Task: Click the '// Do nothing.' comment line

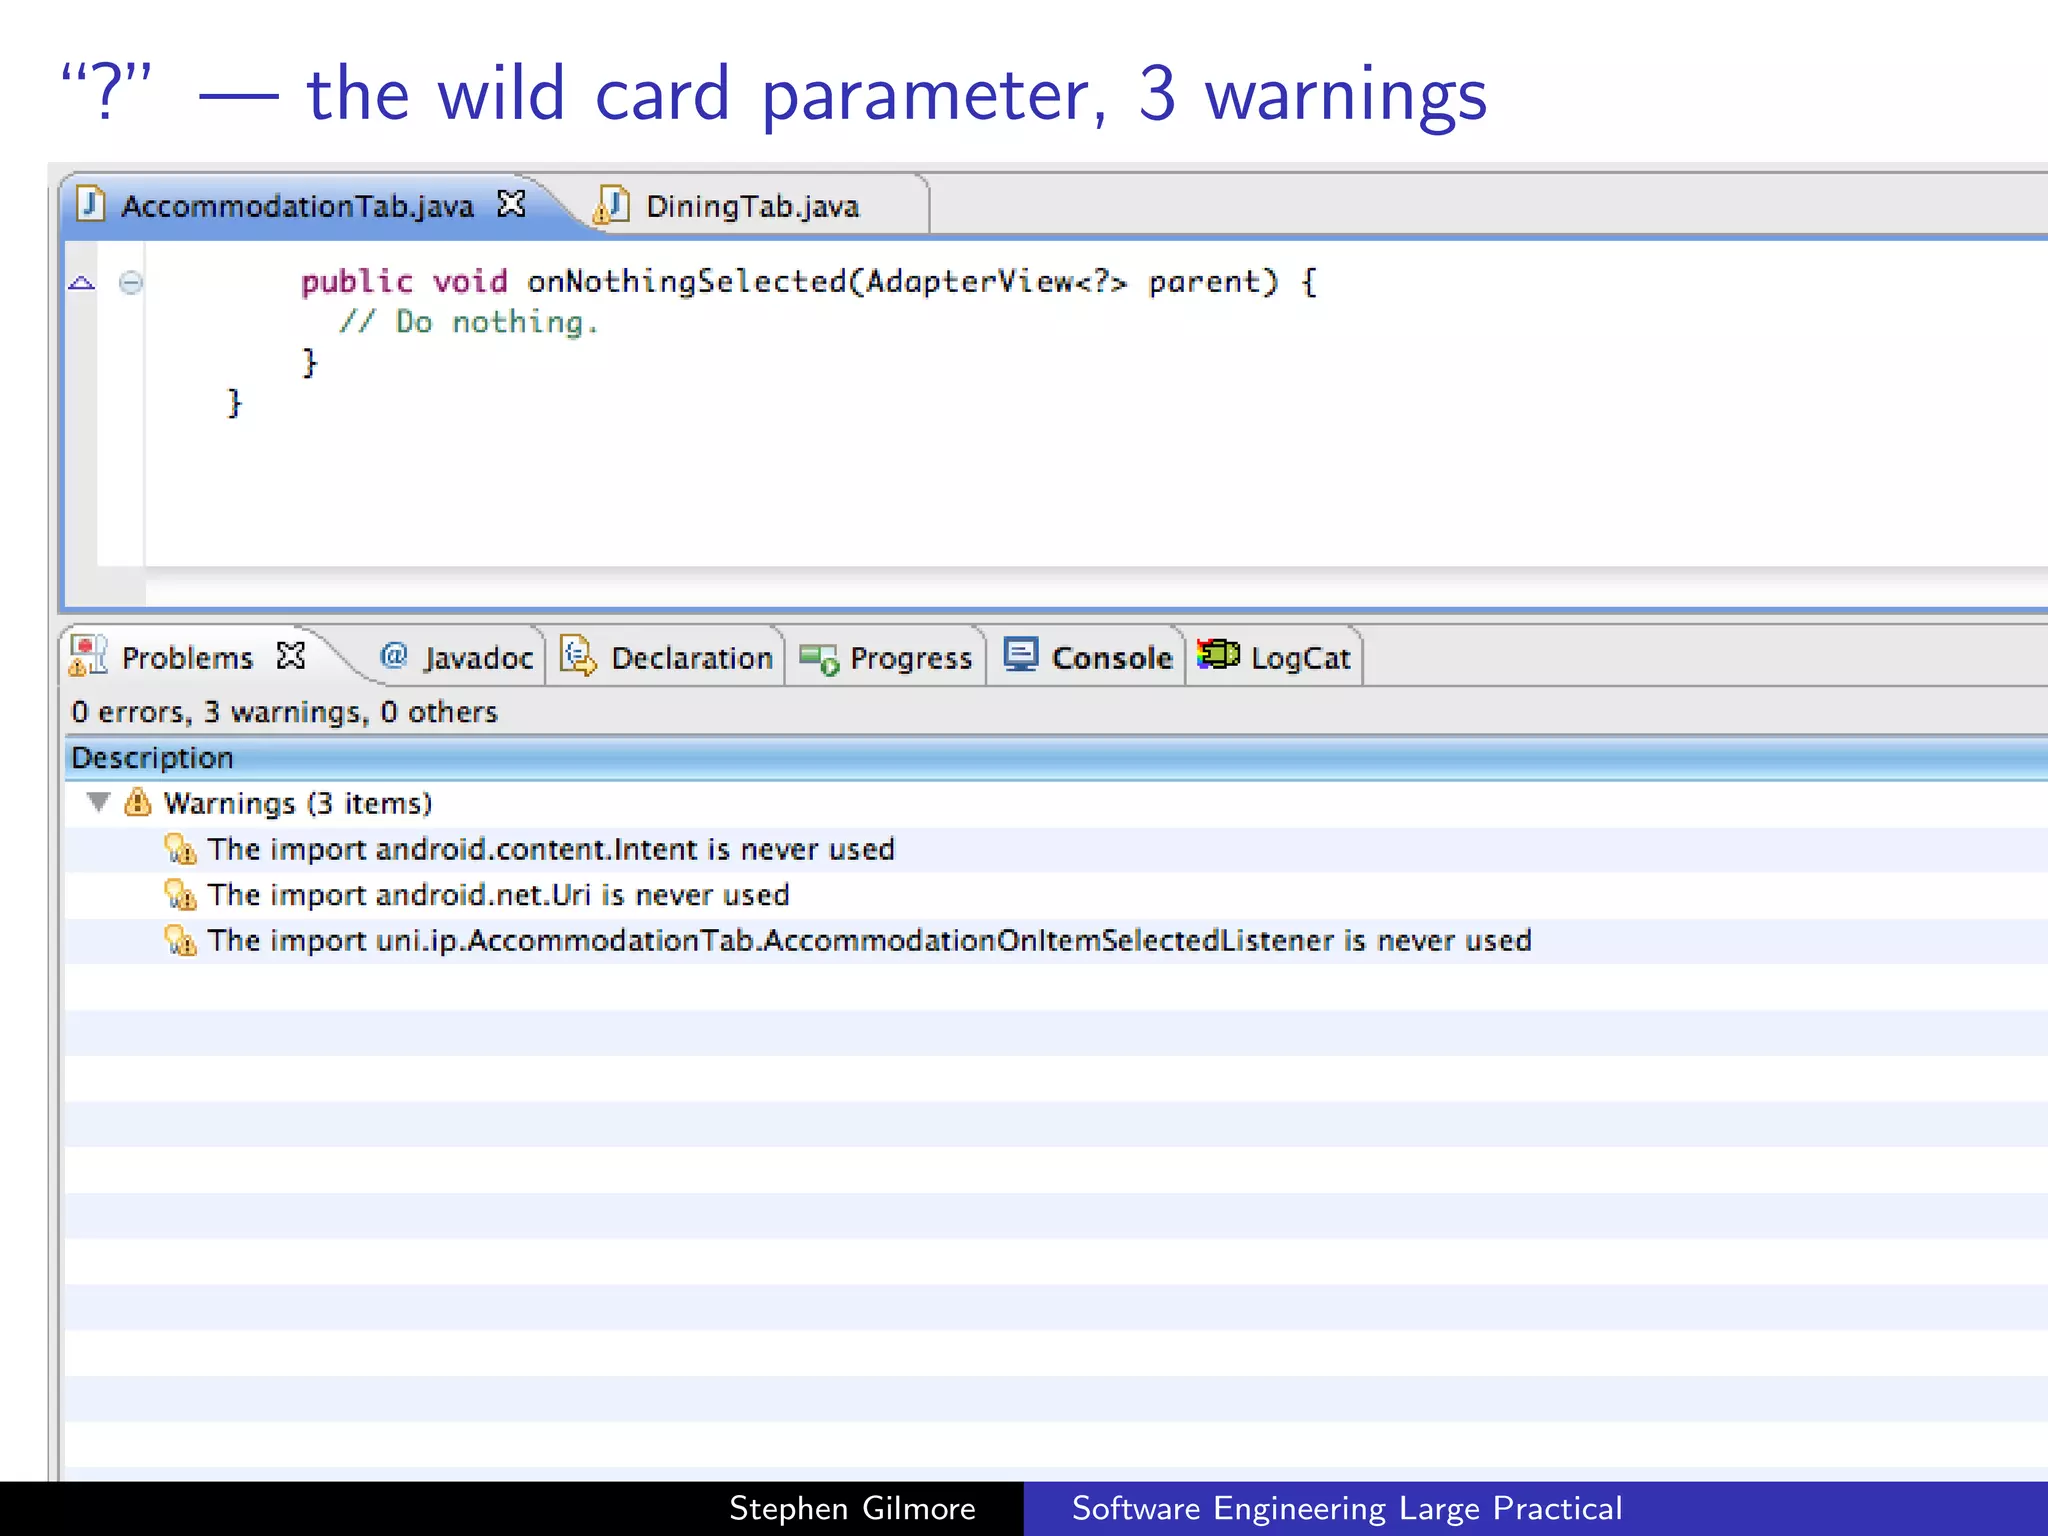Action: tap(468, 322)
